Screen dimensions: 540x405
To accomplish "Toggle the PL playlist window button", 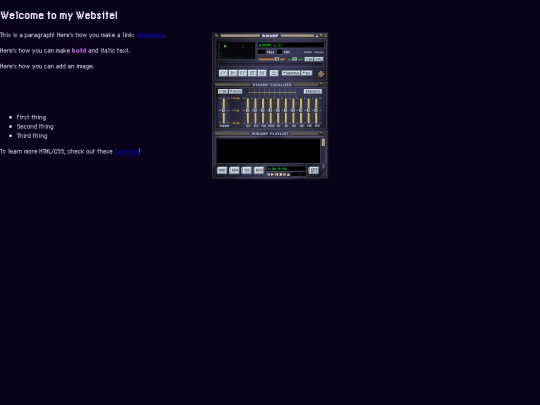I will [x=319, y=59].
